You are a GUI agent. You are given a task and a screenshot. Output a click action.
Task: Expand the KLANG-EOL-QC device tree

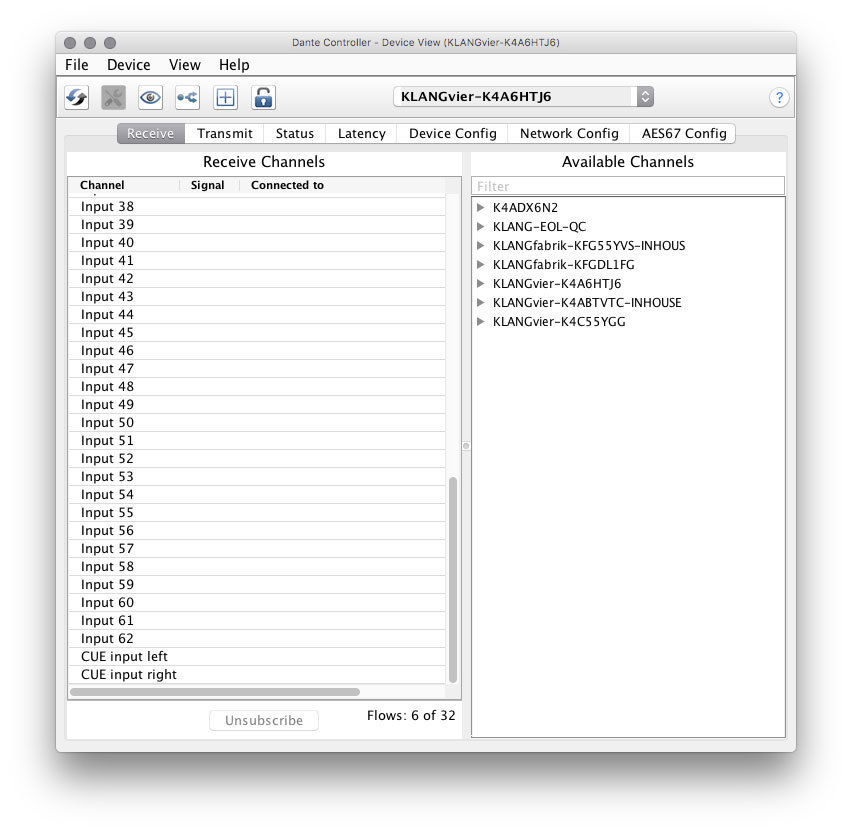point(480,227)
